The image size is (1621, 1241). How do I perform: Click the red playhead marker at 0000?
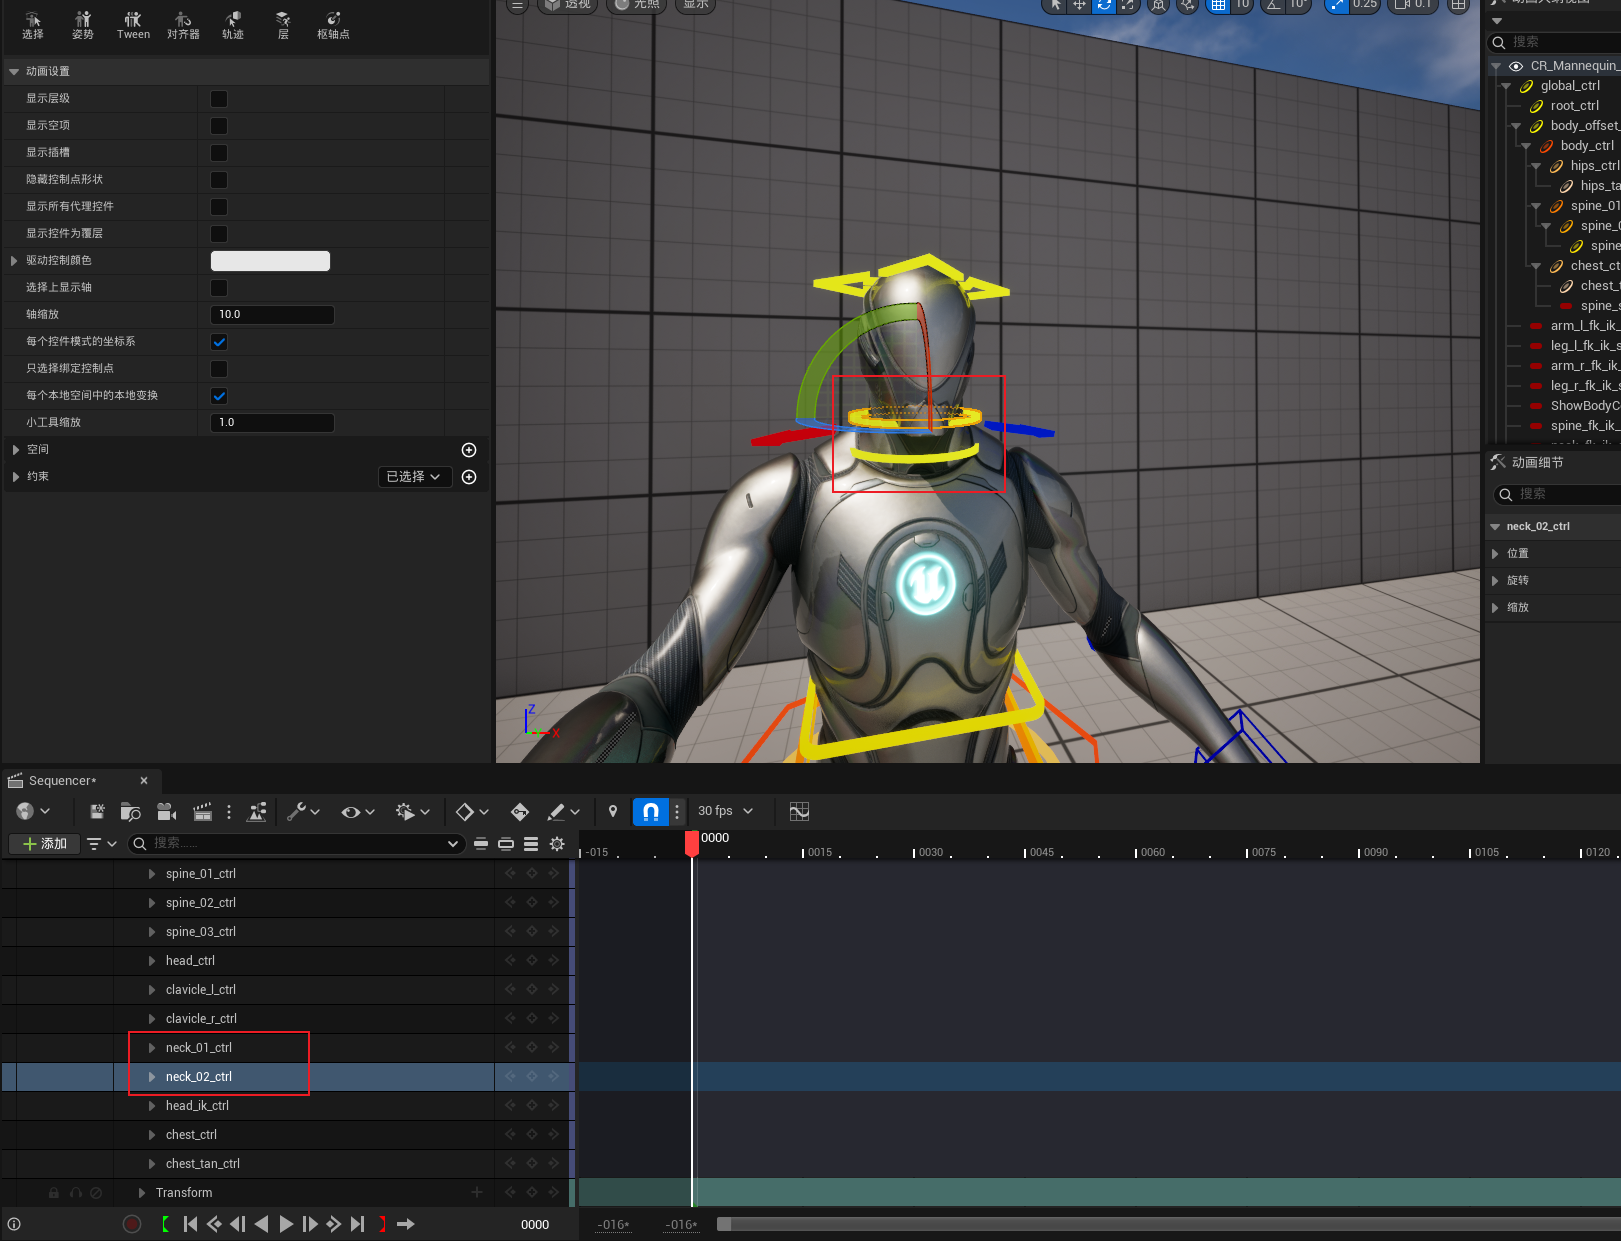(x=692, y=843)
